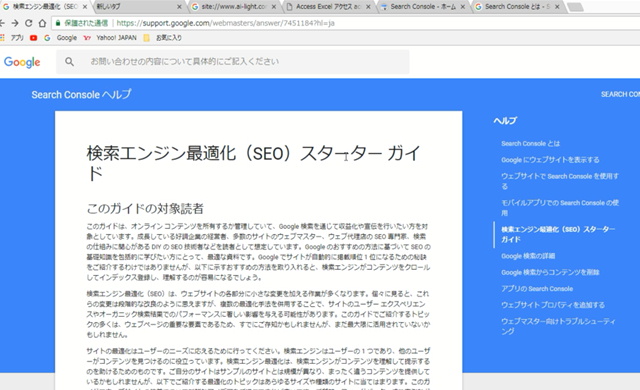The height and width of the screenshot is (390, 640).
Task: Open ウェブサイト プロパティを追加する link
Action: pyautogui.click(x=553, y=305)
